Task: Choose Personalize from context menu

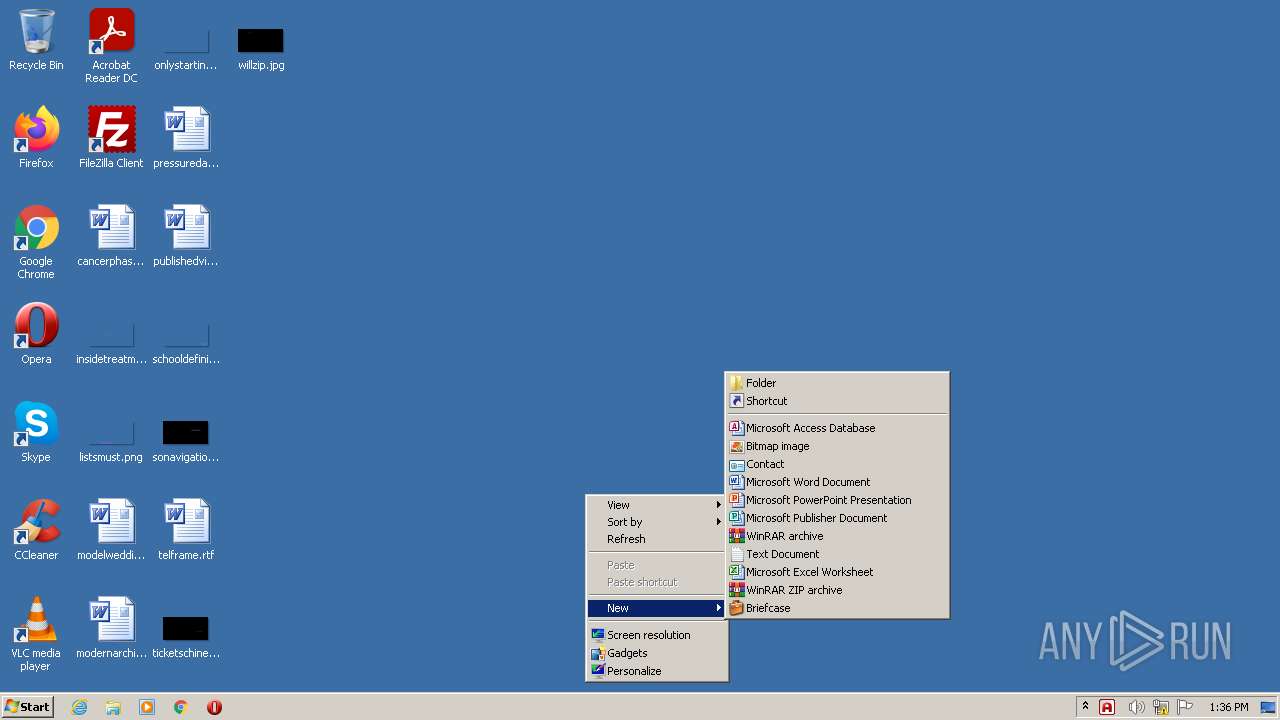Action: coord(656,671)
